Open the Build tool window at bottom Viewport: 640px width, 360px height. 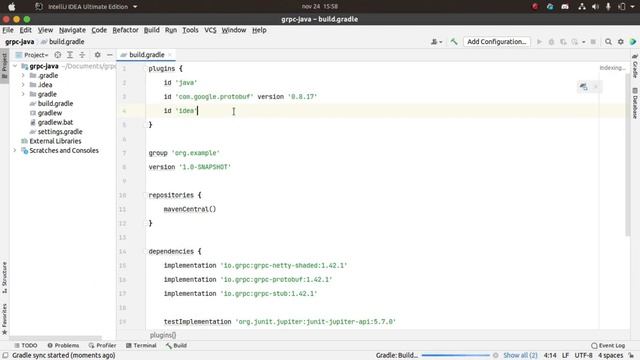pos(176,346)
